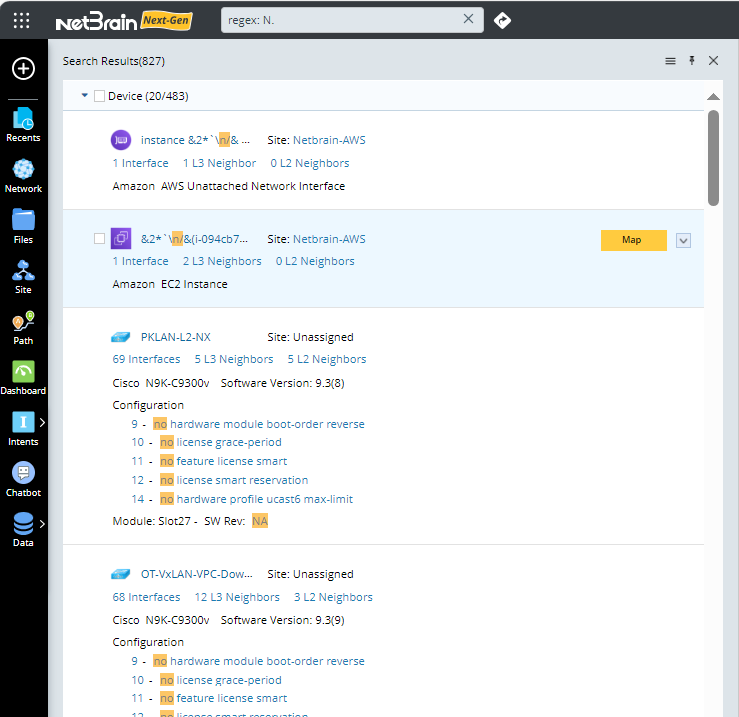Open the 1 Interface link of EC2 Instance

pyautogui.click(x=140, y=261)
